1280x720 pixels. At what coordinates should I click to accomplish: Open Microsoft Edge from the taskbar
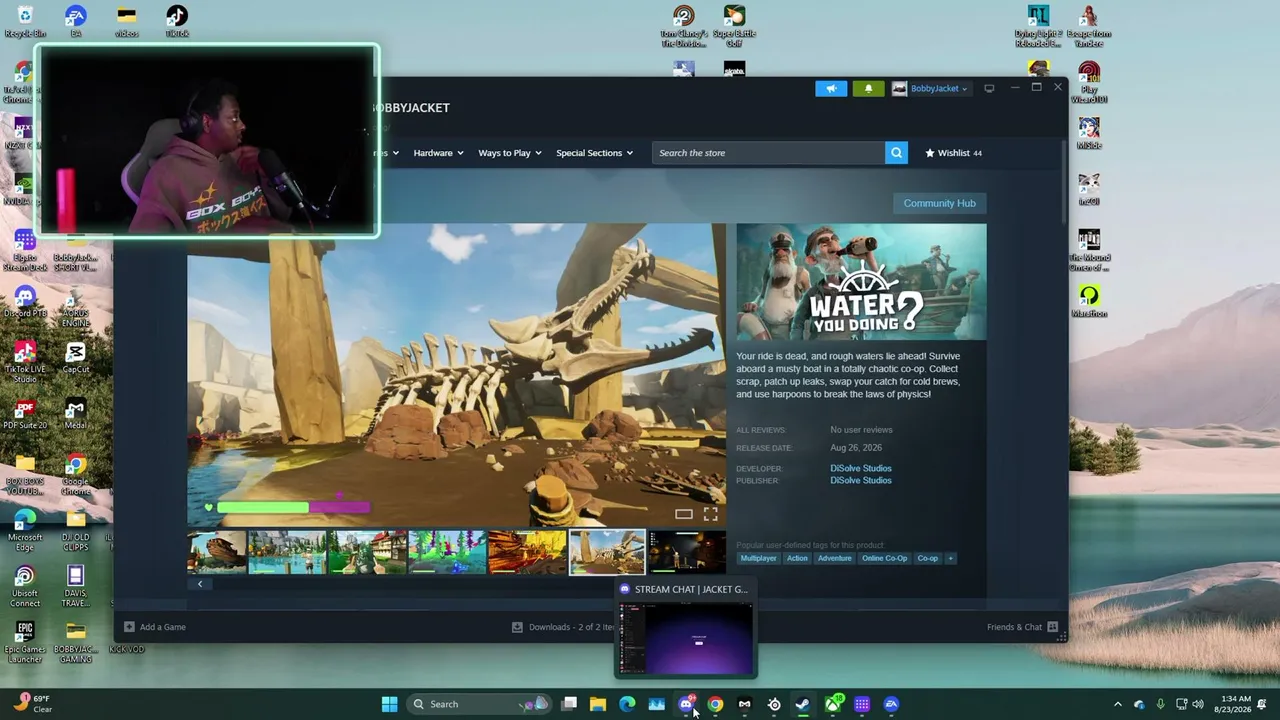pos(627,704)
